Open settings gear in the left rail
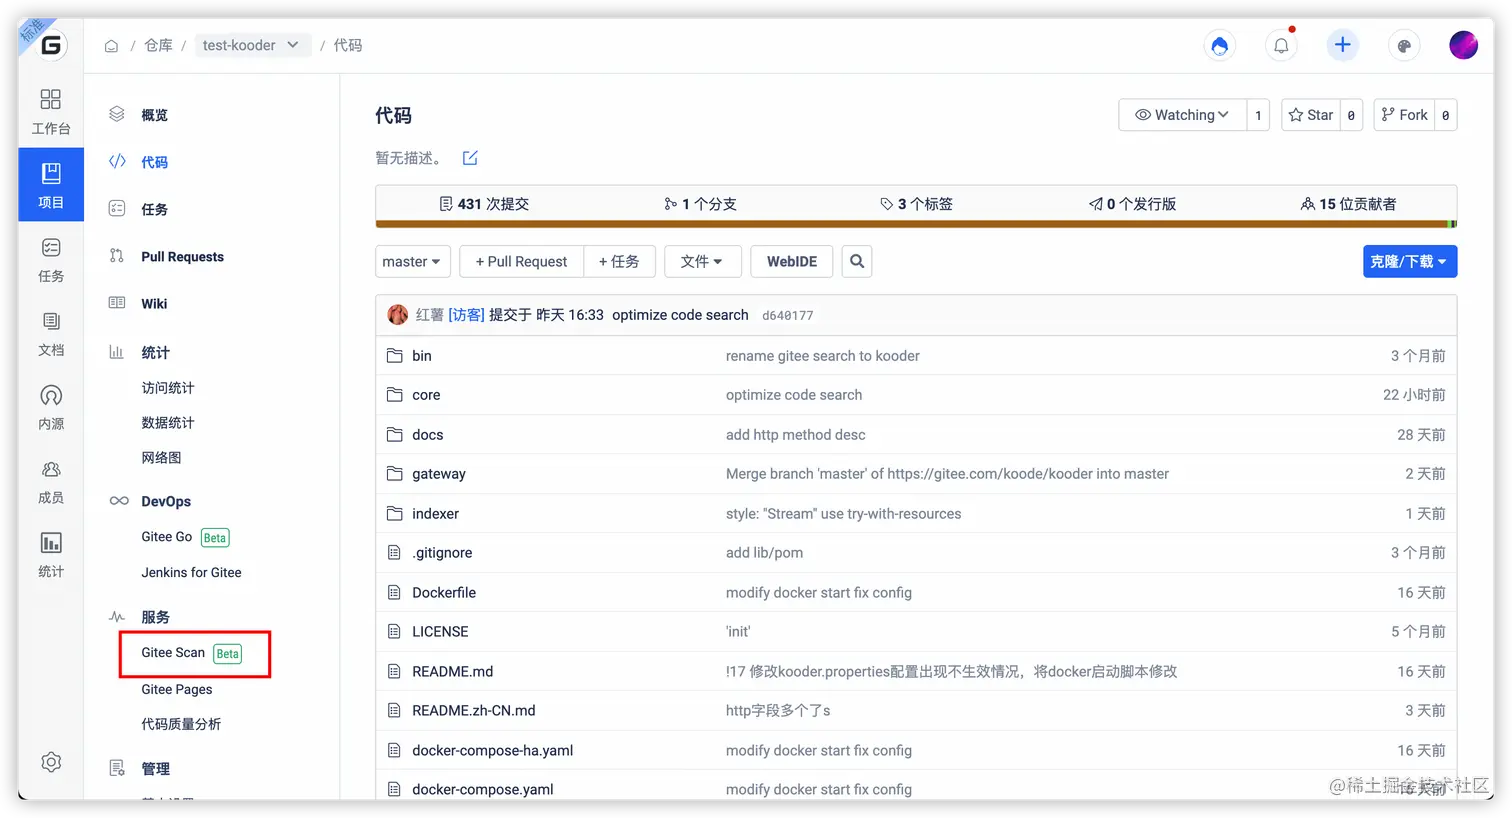 point(51,762)
